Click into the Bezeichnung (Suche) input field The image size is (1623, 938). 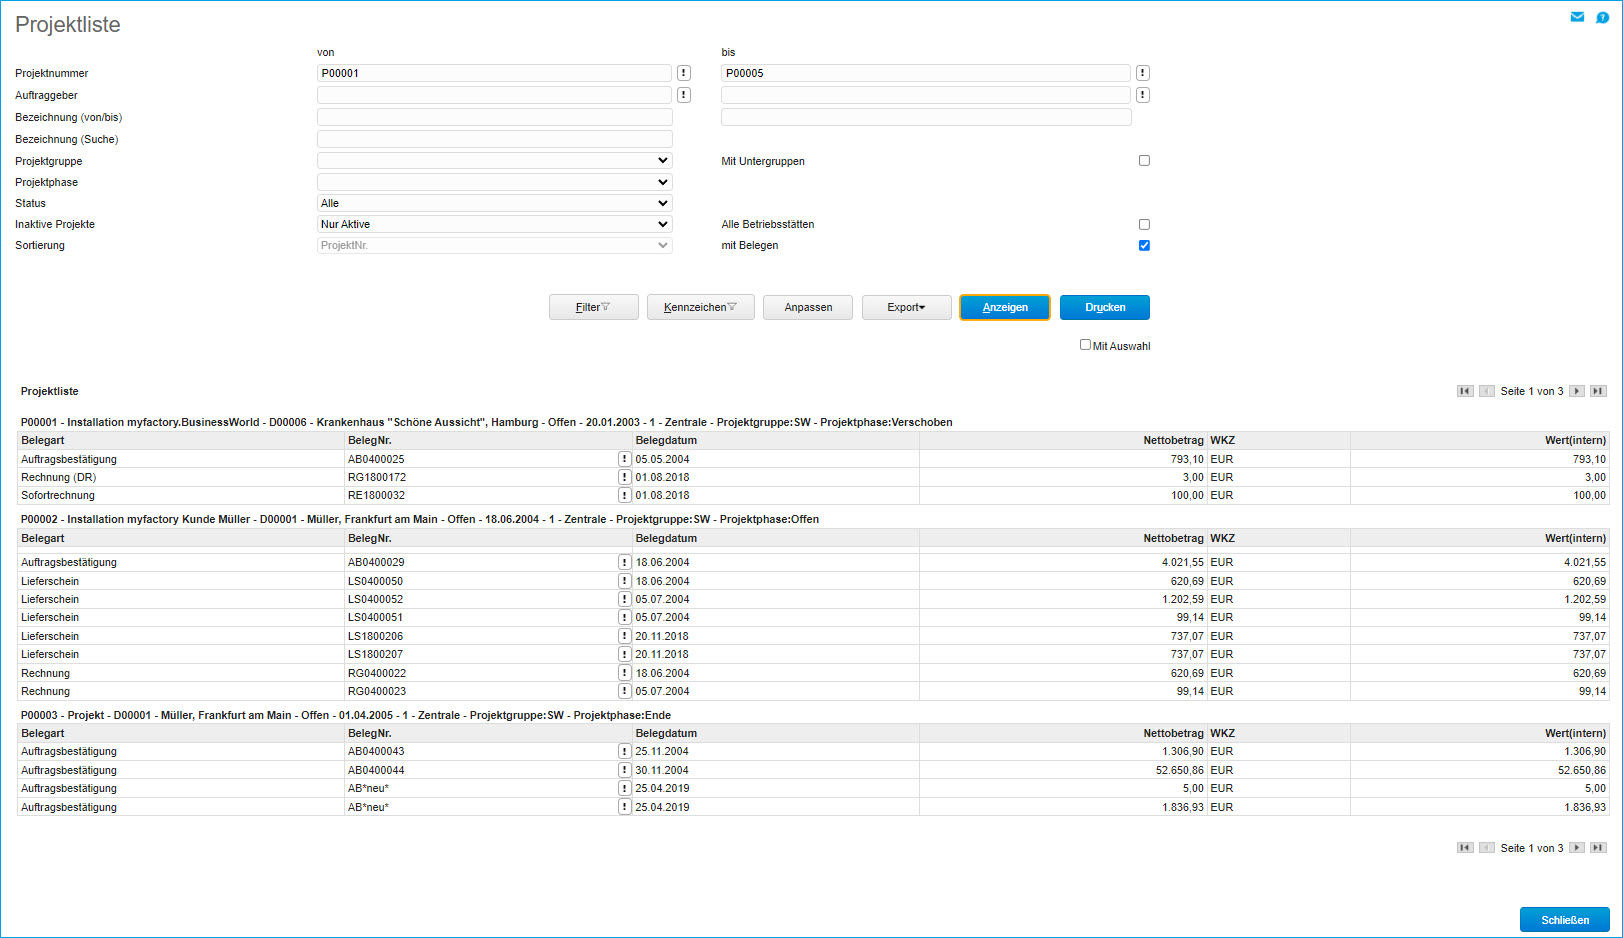494,139
